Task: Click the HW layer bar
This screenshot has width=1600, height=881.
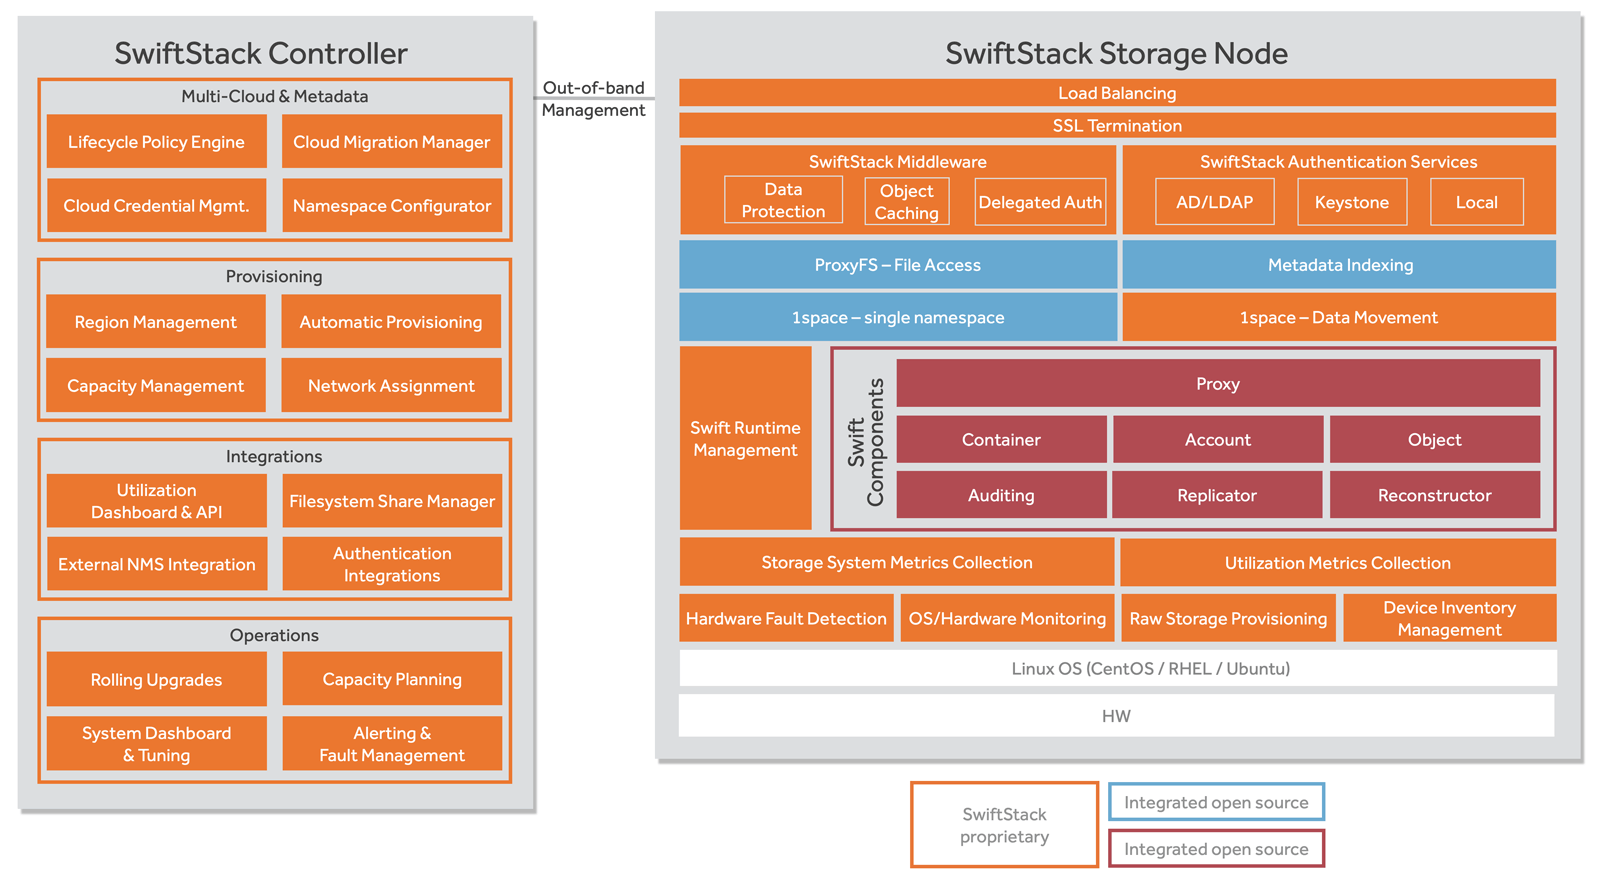Action: pyautogui.click(x=1117, y=715)
